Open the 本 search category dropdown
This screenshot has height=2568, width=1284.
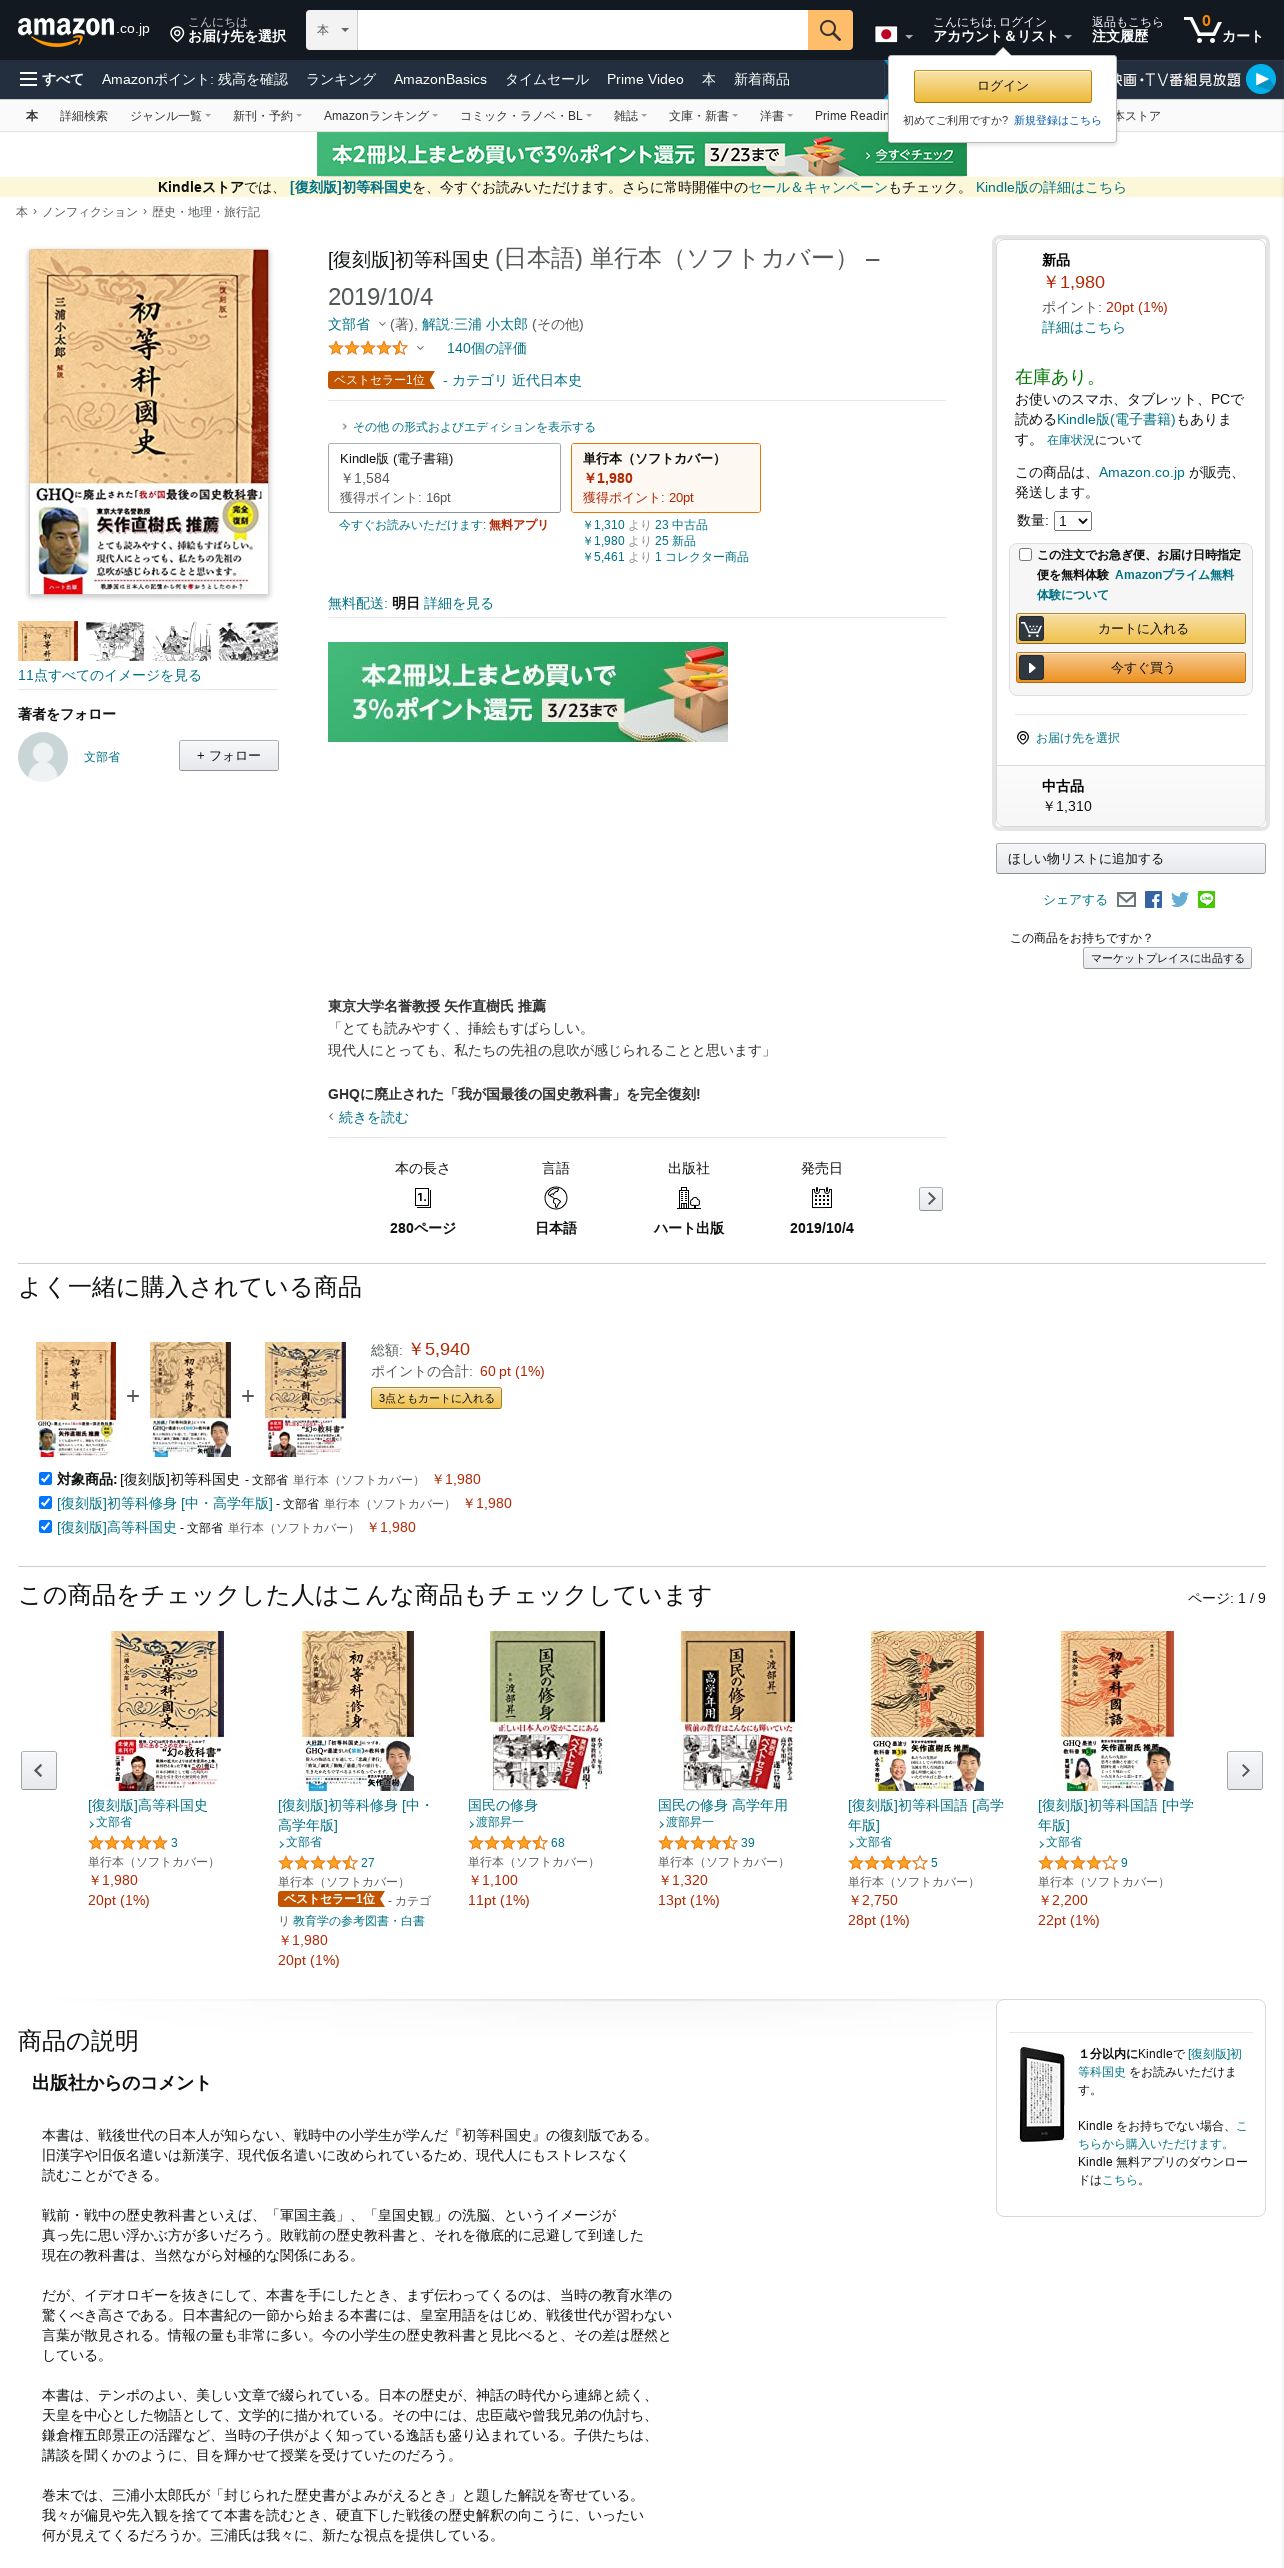tap(332, 30)
